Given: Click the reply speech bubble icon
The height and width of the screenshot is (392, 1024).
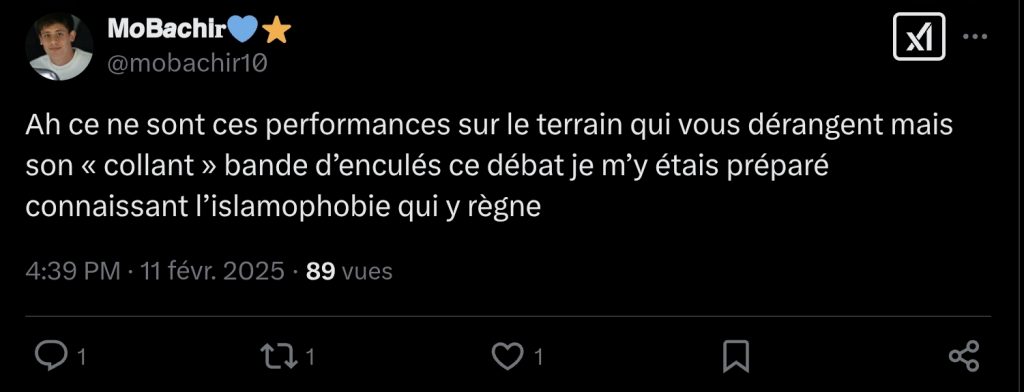Looking at the screenshot, I should (x=49, y=357).
